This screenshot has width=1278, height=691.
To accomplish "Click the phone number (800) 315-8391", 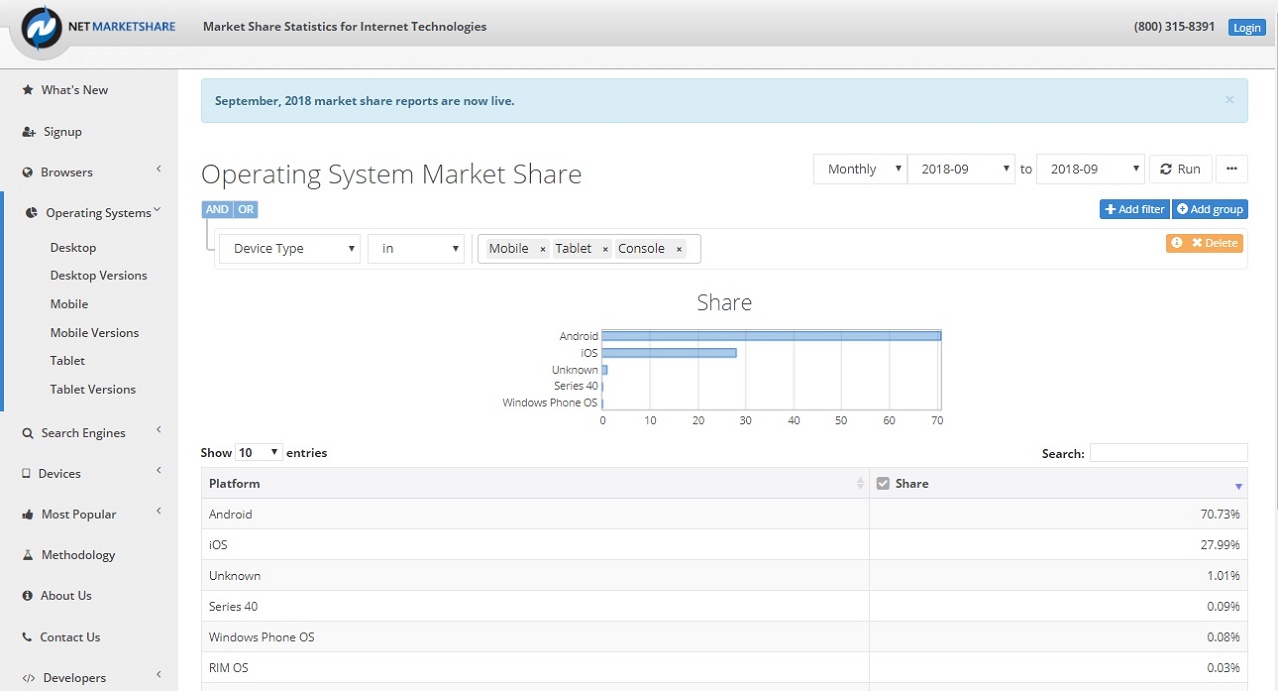I will pos(1174,27).
